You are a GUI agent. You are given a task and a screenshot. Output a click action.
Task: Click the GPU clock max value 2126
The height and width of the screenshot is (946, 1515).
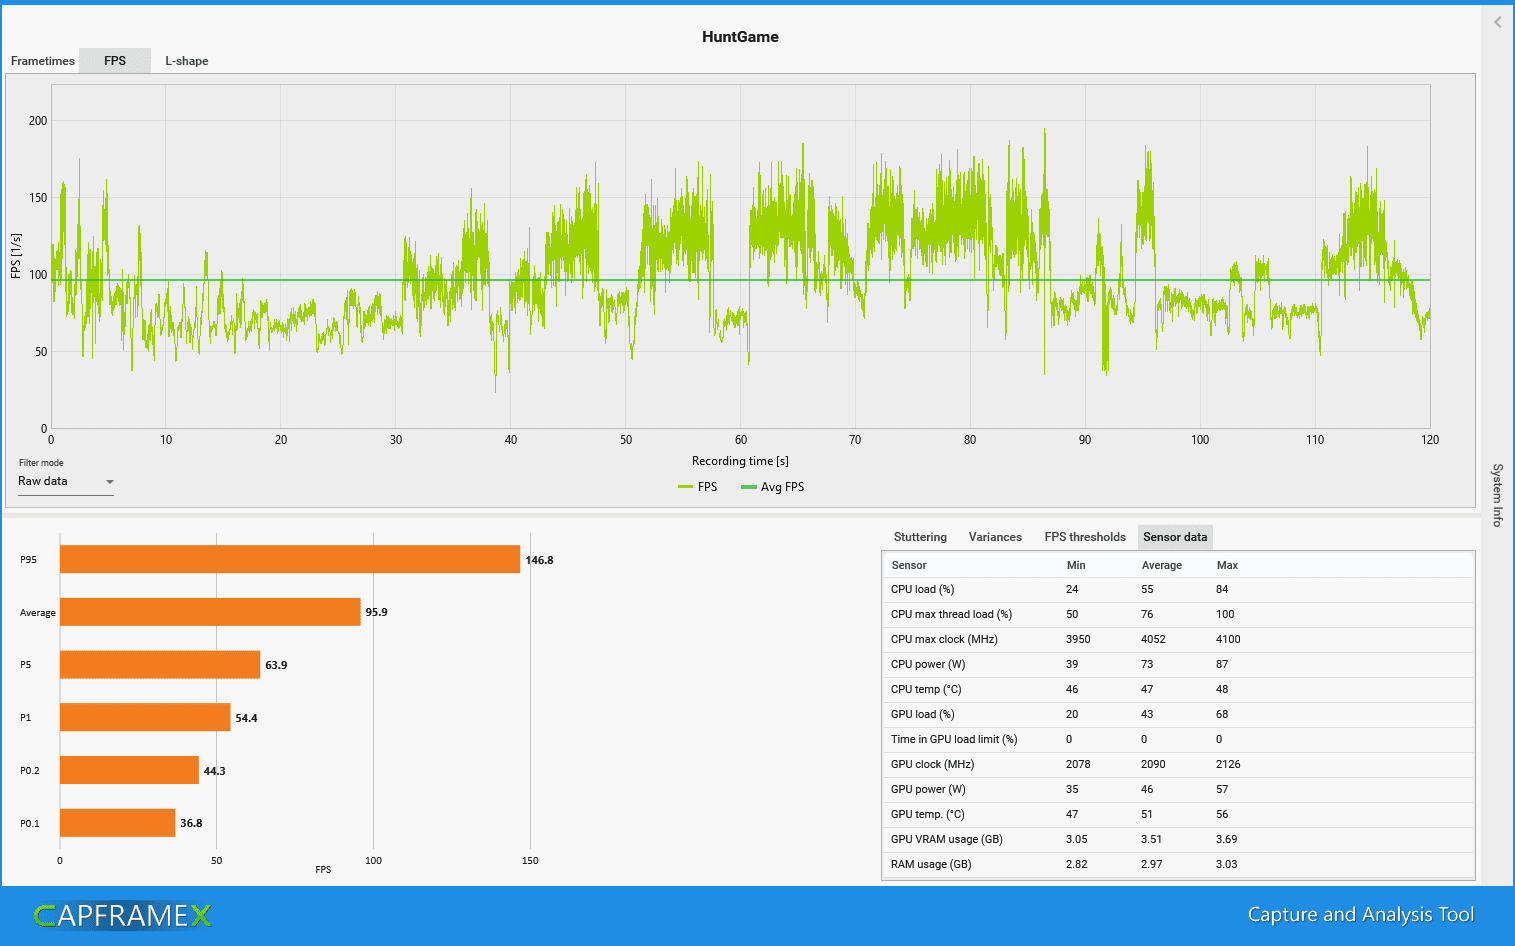pos(1228,764)
